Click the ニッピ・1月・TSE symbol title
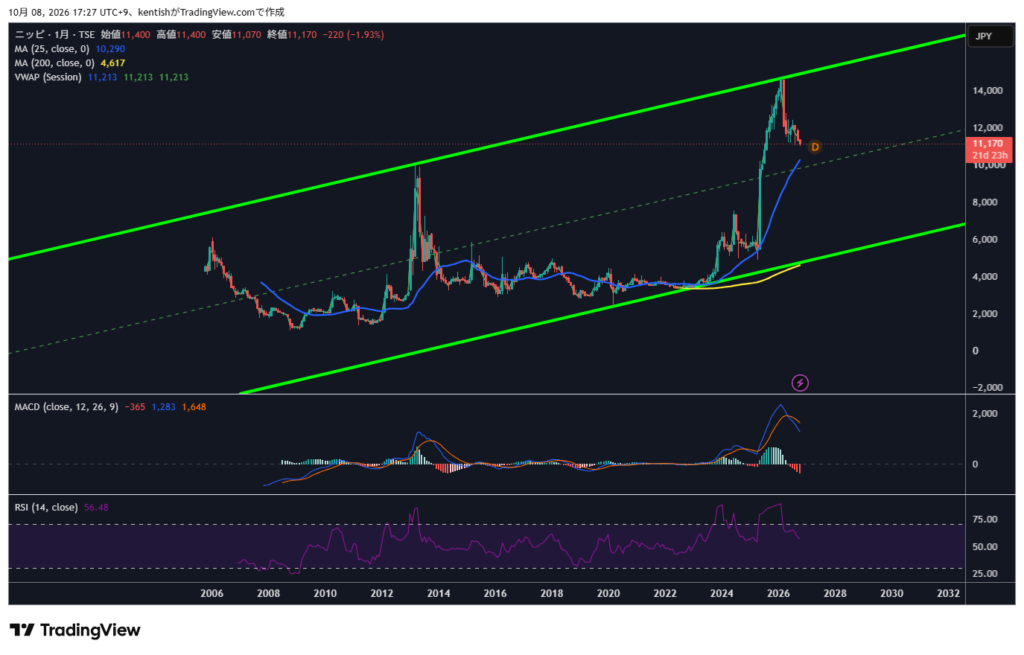The height and width of the screenshot is (655, 1024). (x=54, y=35)
